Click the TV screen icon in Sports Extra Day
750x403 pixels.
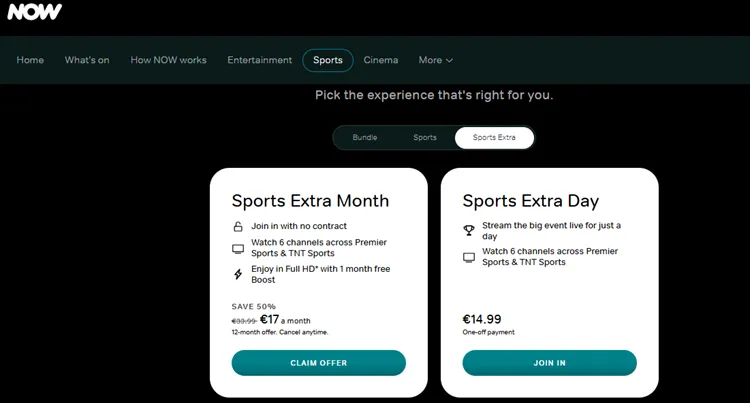point(469,257)
